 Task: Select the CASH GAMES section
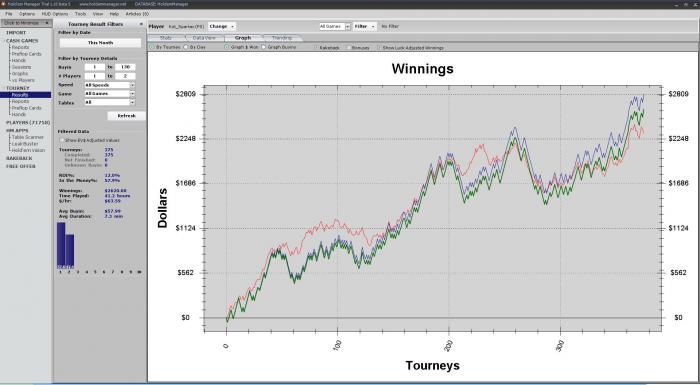22,41
